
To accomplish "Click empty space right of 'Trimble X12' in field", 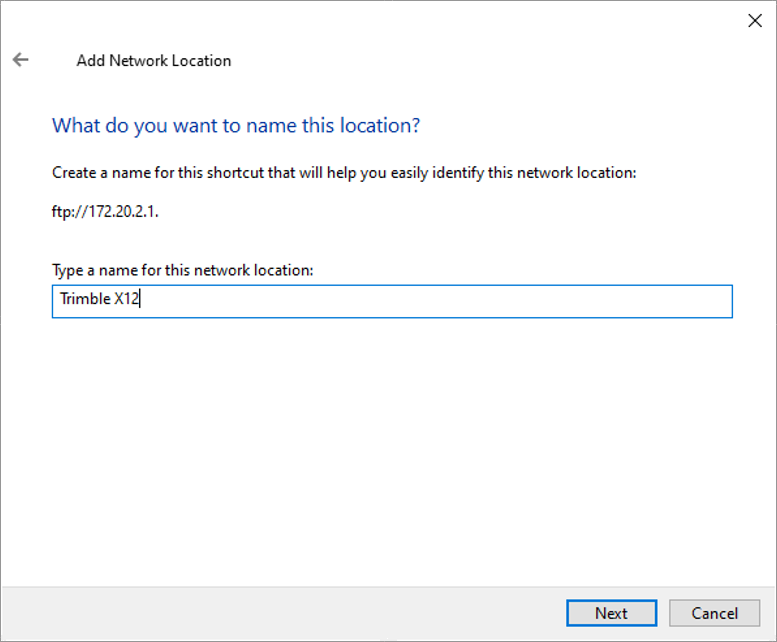I will 436,301.
